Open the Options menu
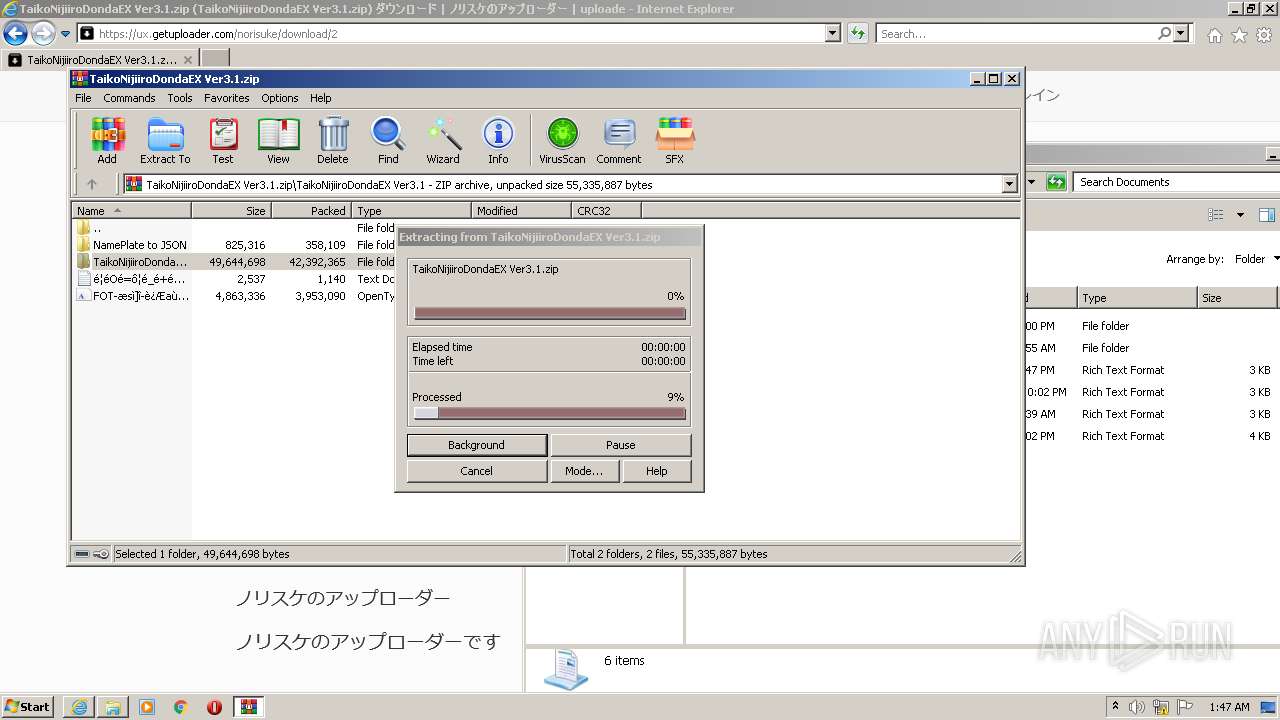Viewport: 1280px width, 720px height. [x=280, y=98]
